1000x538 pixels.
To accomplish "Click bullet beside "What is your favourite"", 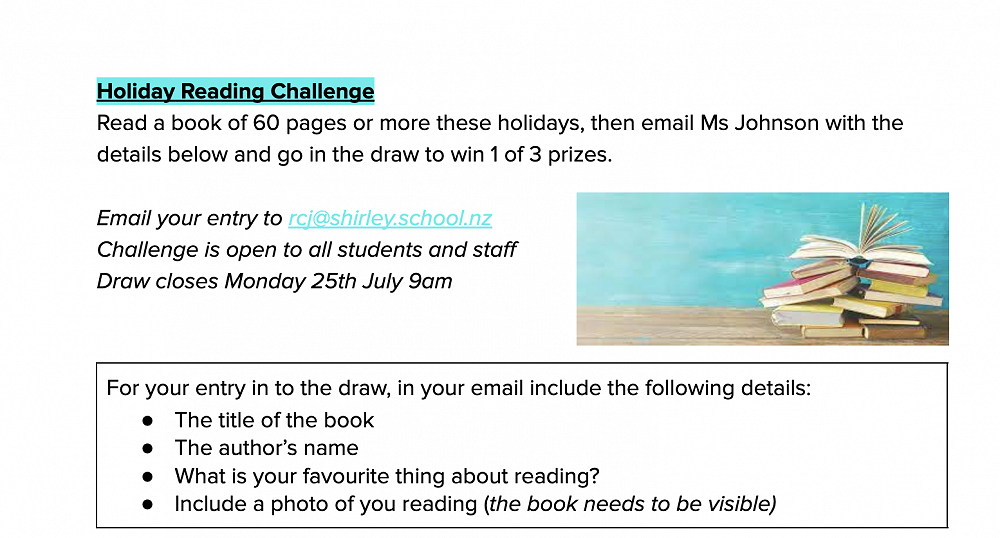I will coord(148,477).
